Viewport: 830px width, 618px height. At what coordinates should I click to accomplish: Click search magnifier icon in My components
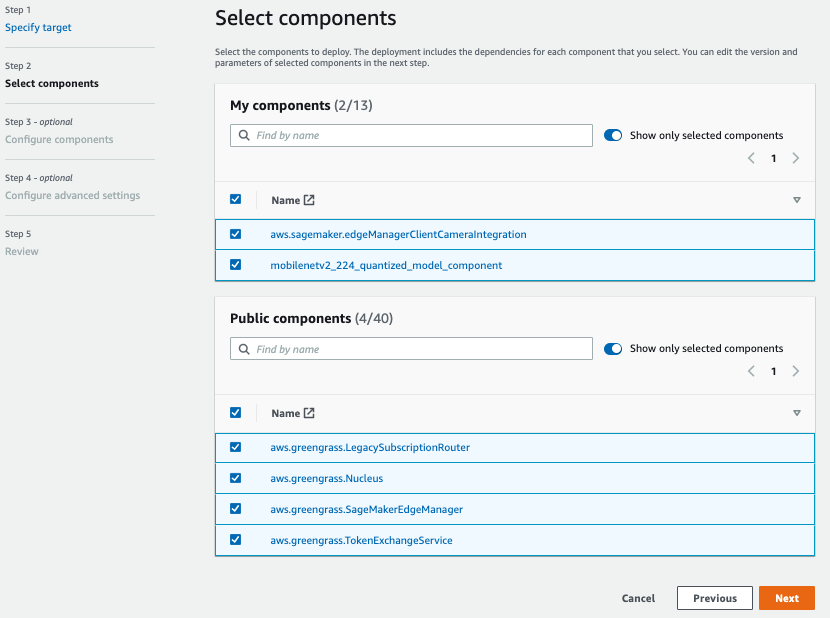point(244,136)
